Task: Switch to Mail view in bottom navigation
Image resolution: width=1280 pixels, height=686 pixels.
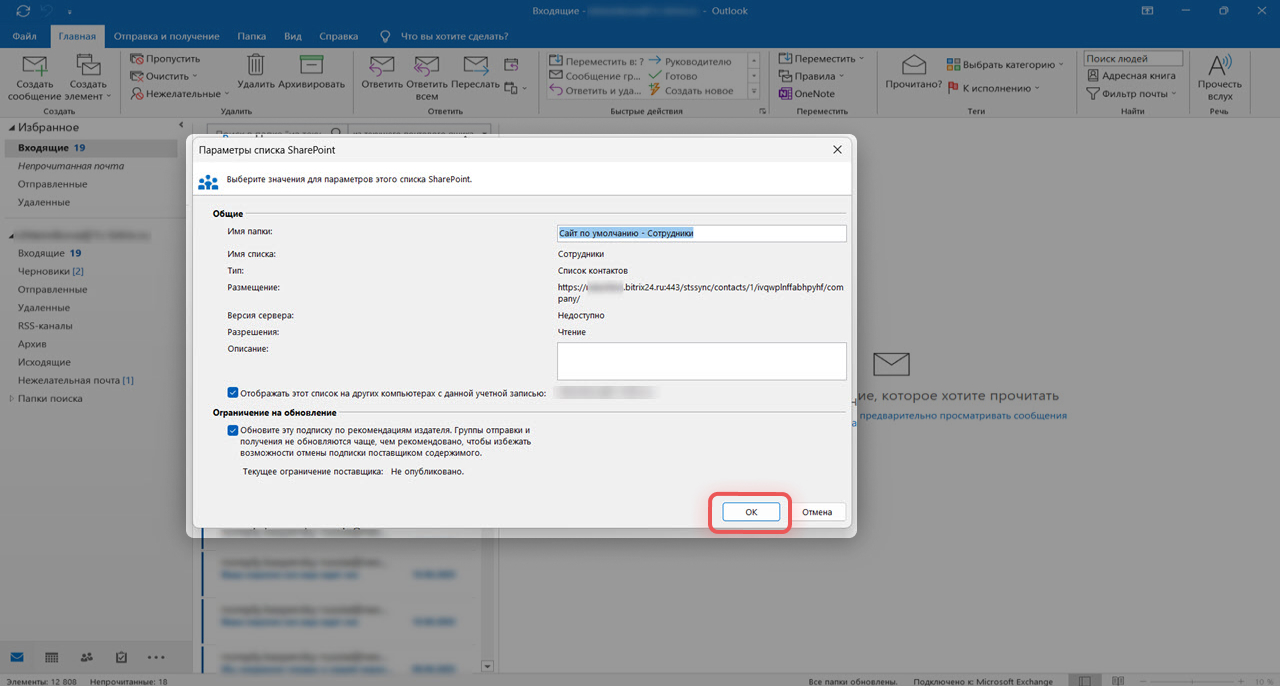Action: tap(18, 657)
